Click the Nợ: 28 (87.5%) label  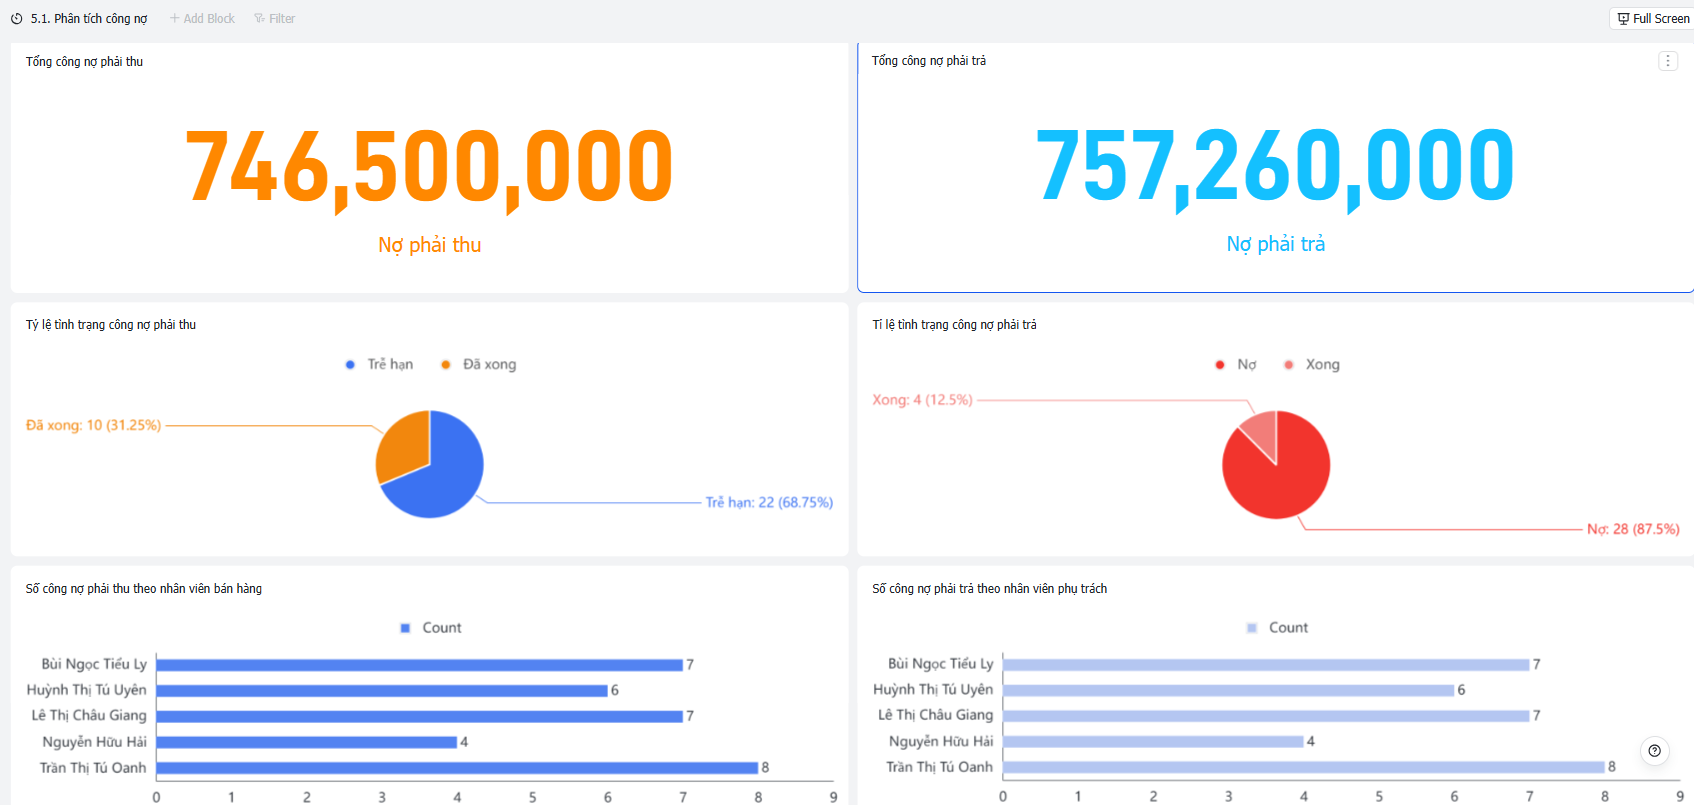tap(1633, 529)
